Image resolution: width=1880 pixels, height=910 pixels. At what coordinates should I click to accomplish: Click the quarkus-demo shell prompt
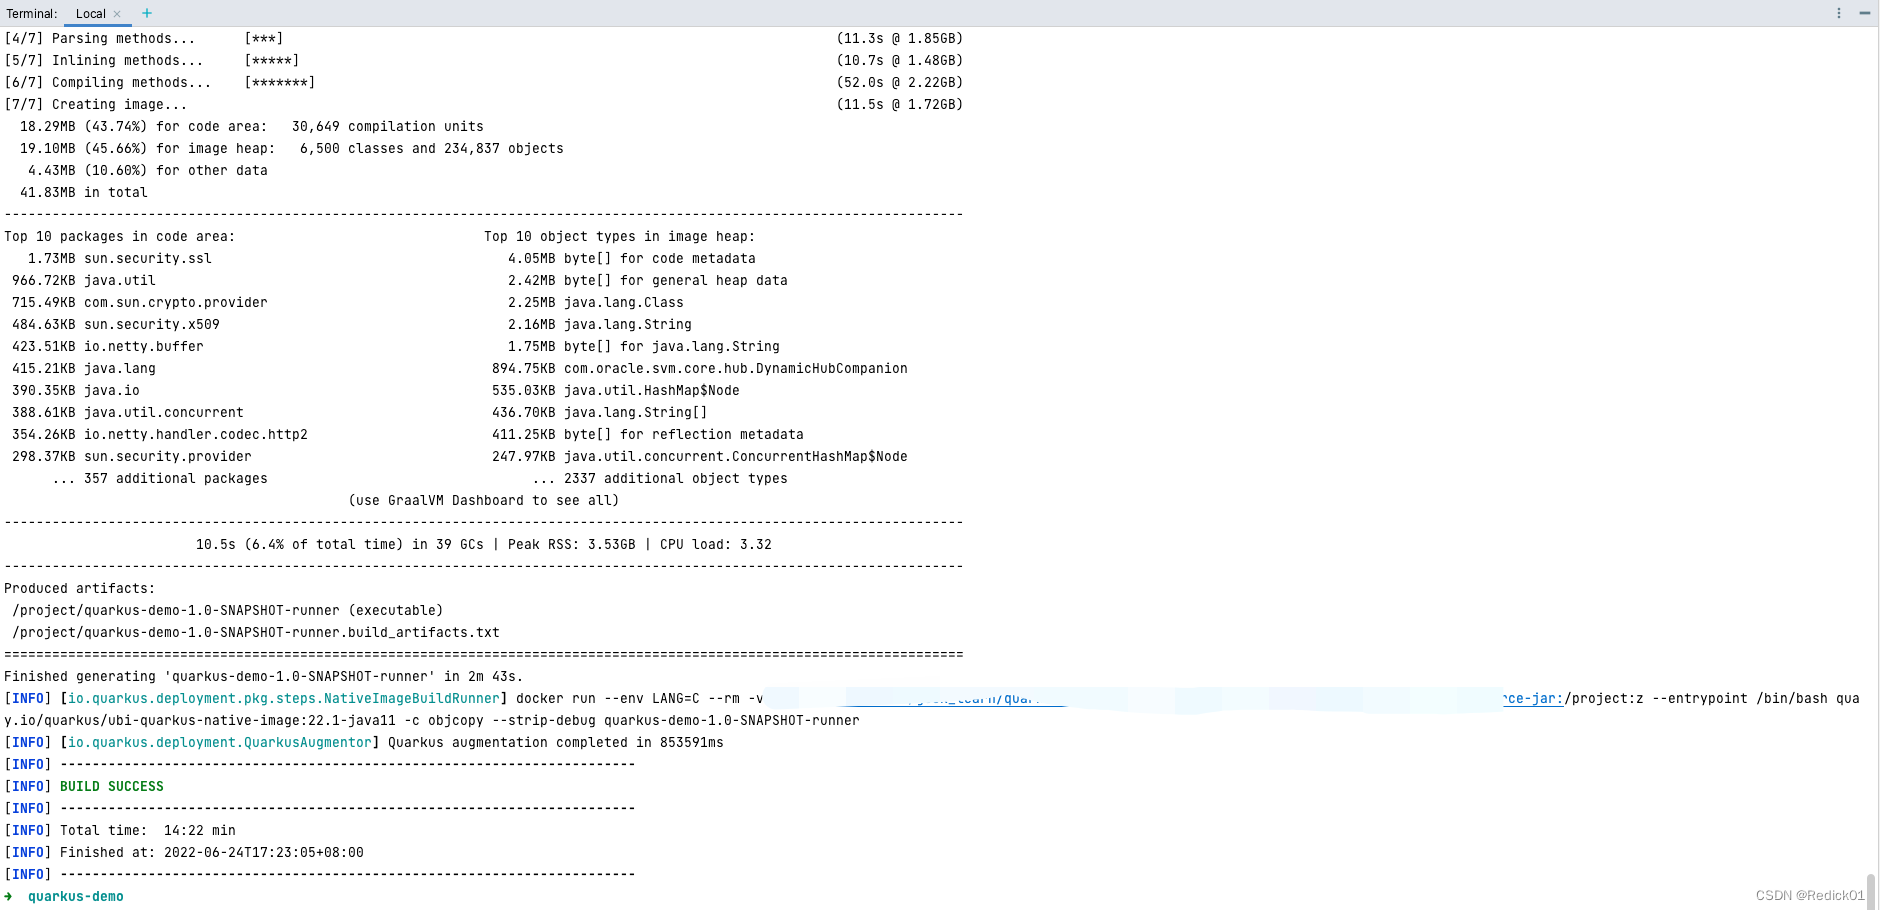click(x=76, y=896)
